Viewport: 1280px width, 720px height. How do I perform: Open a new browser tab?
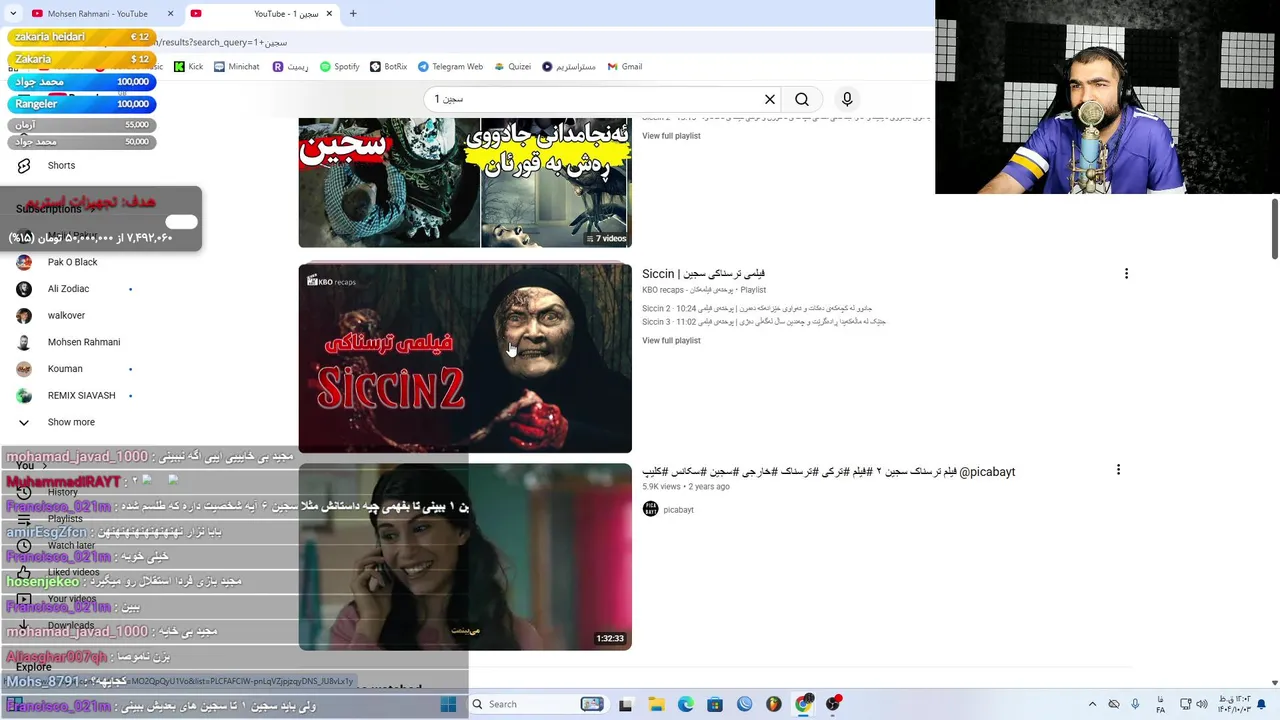[x=353, y=14]
